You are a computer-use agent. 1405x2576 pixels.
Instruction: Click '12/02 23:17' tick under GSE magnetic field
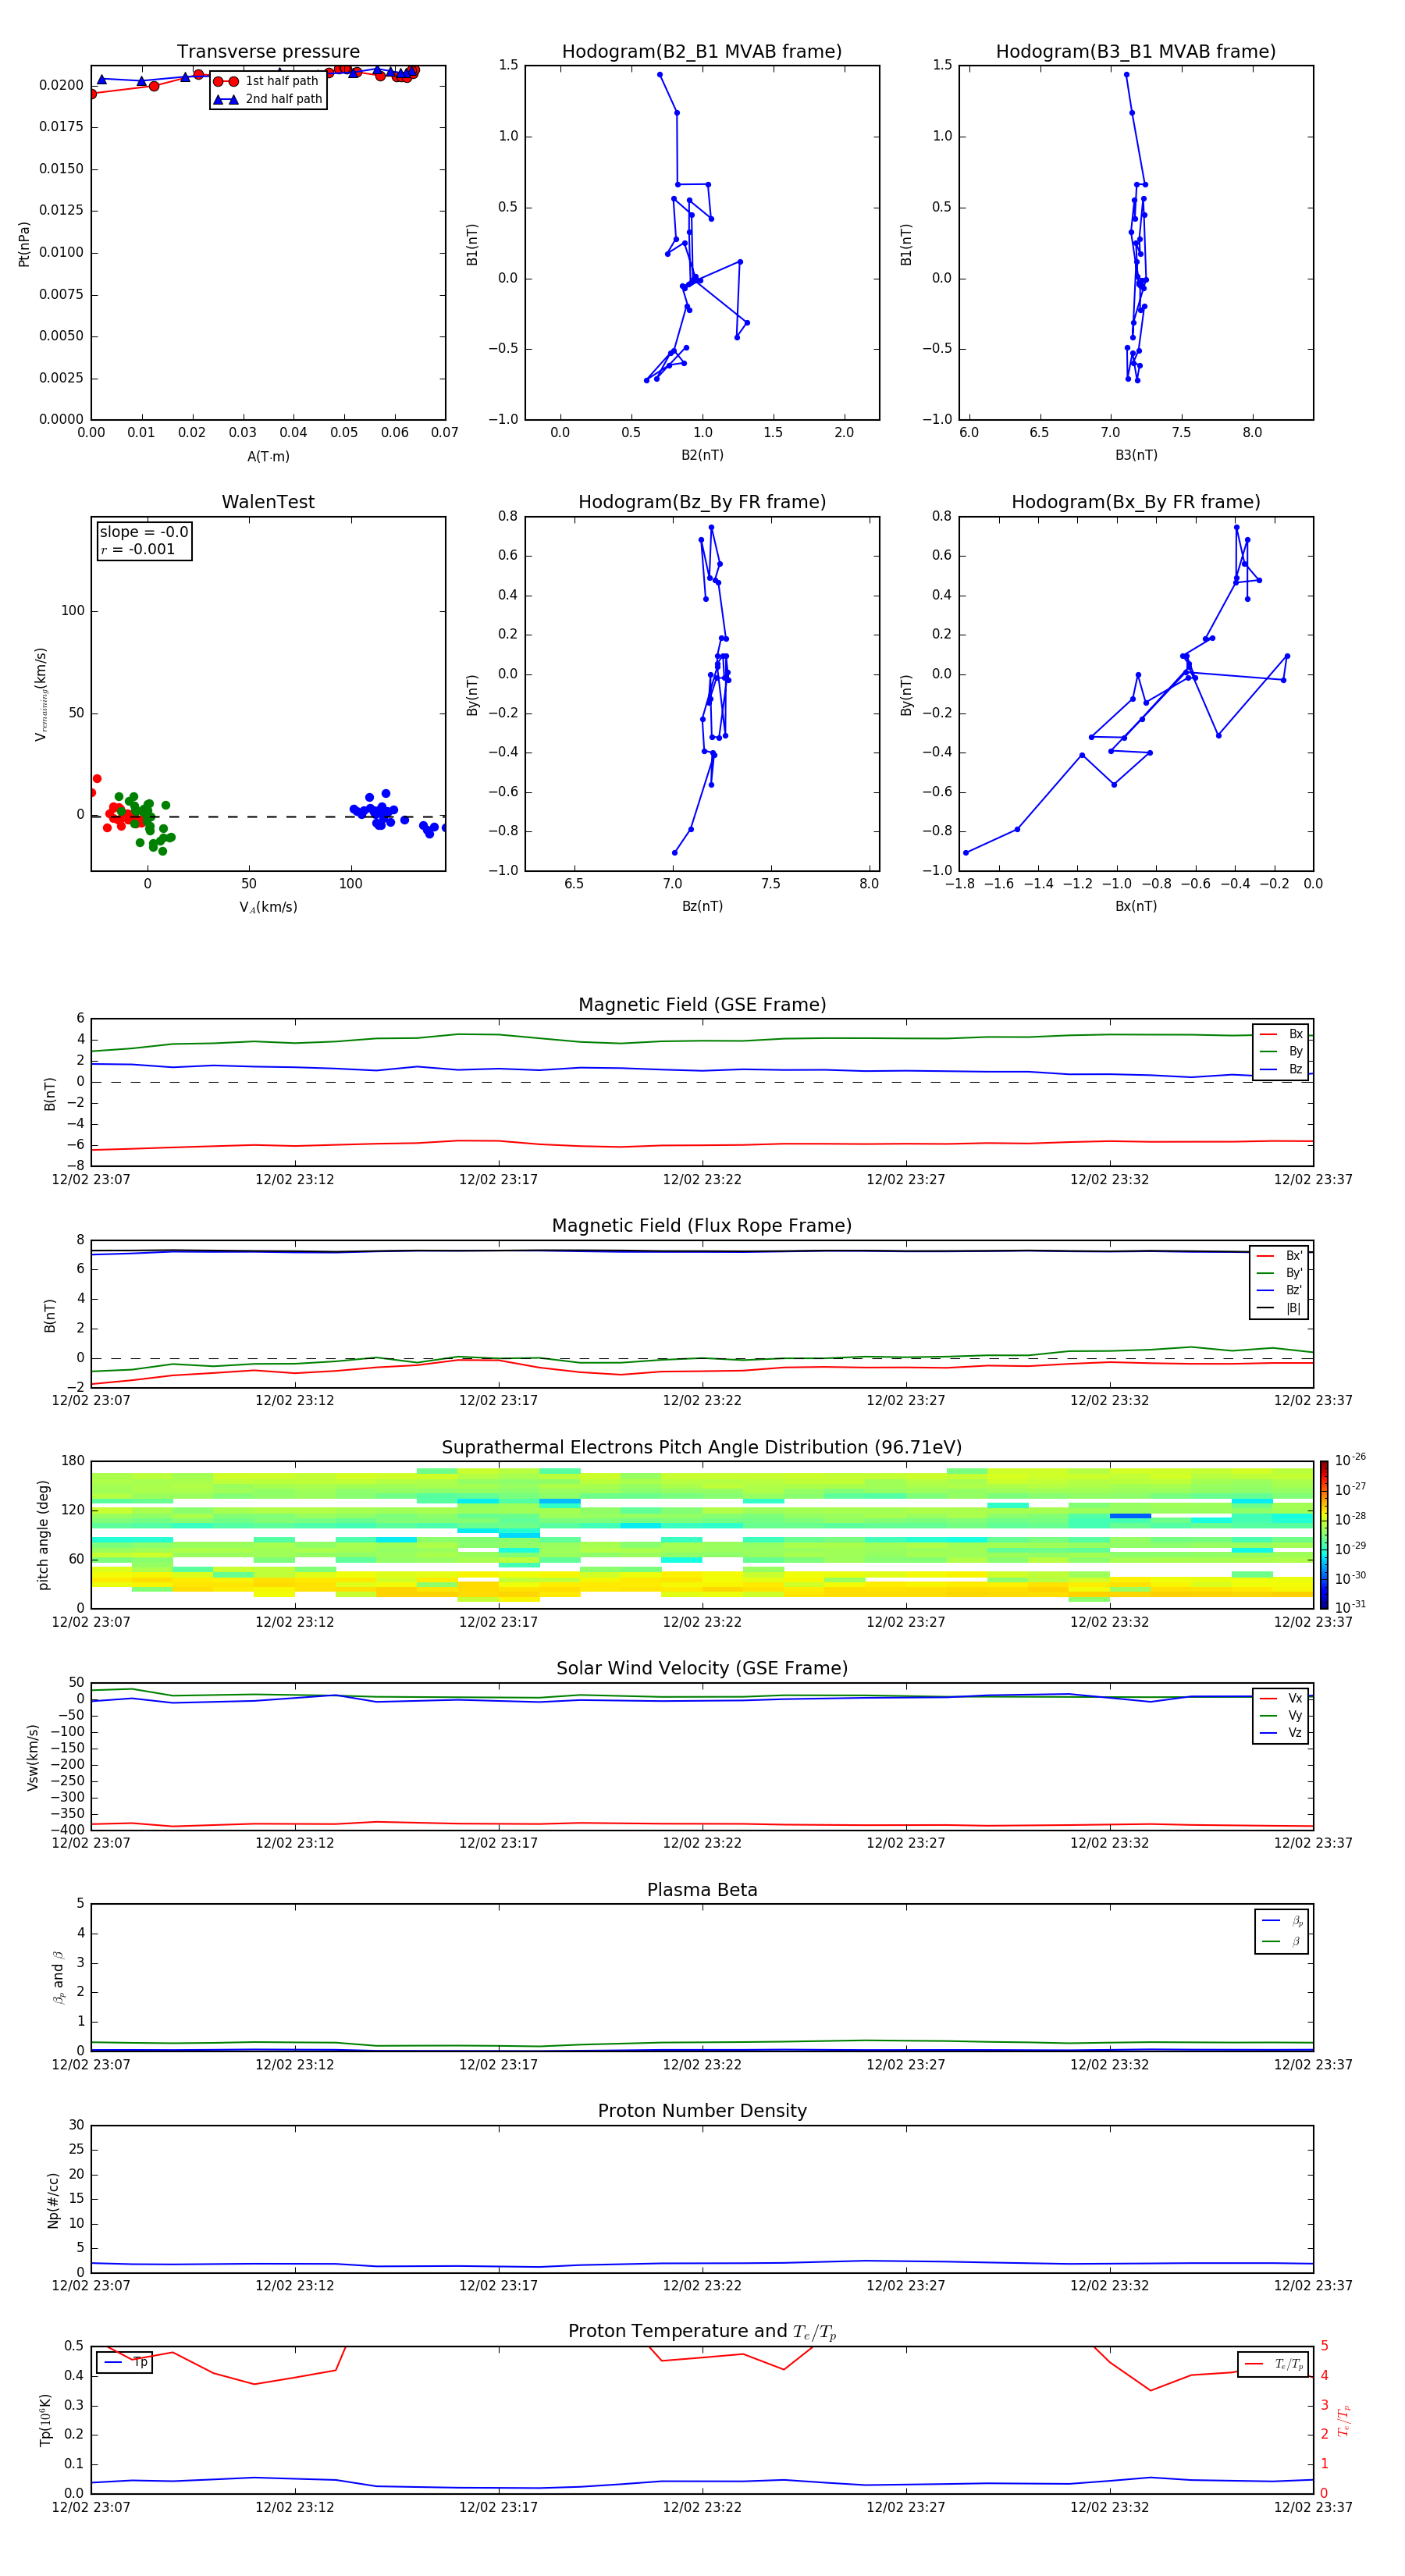(x=498, y=1179)
